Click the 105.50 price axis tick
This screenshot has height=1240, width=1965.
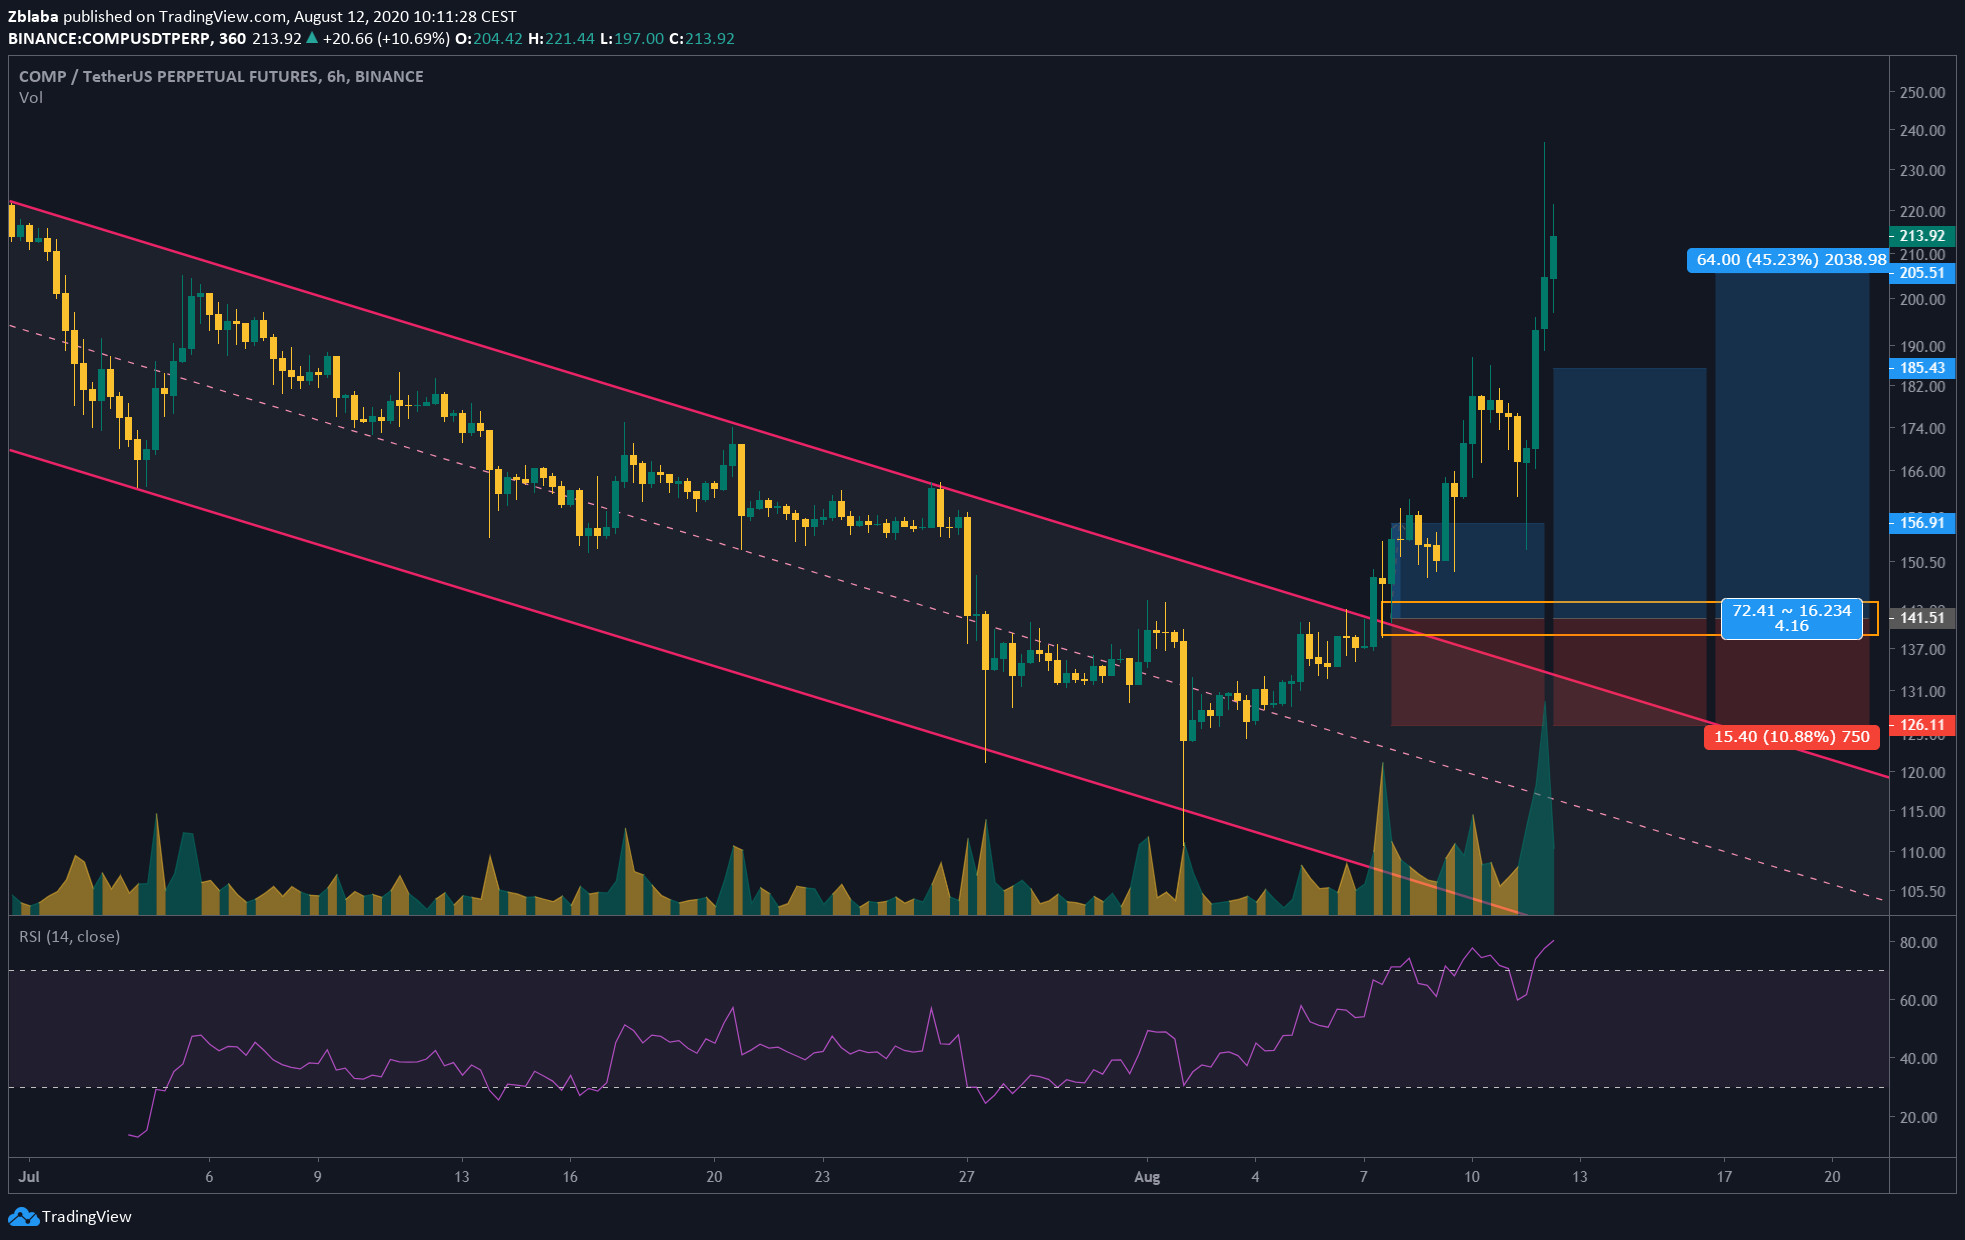point(1922,891)
